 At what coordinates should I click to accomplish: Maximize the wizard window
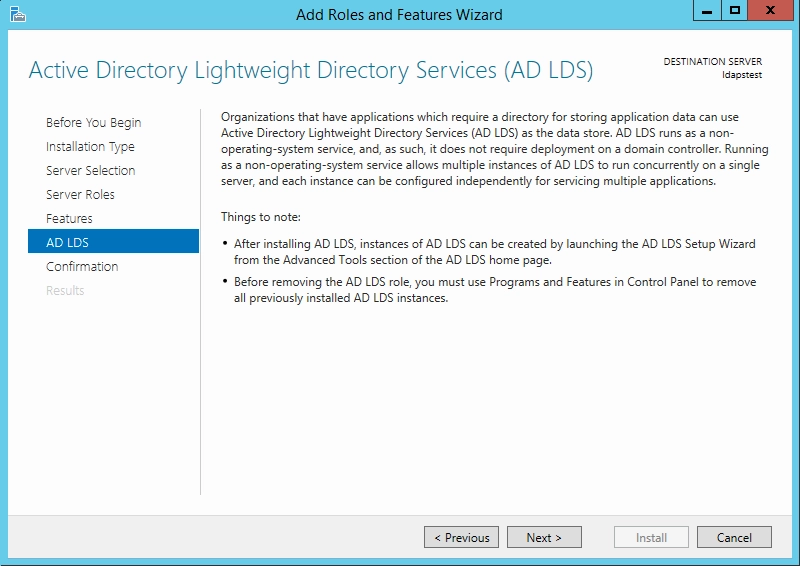(x=735, y=11)
